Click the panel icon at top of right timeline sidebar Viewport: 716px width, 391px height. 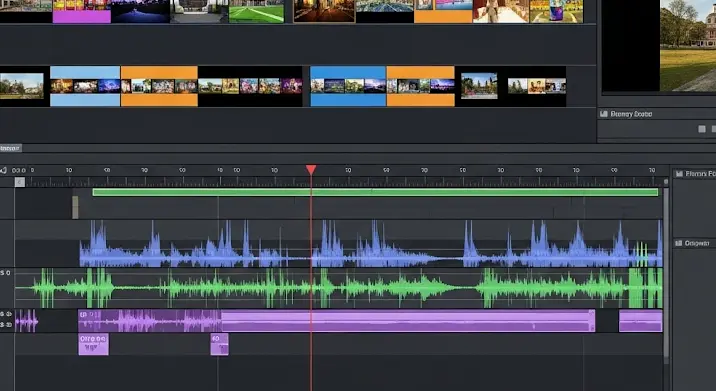pyautogui.click(x=679, y=174)
